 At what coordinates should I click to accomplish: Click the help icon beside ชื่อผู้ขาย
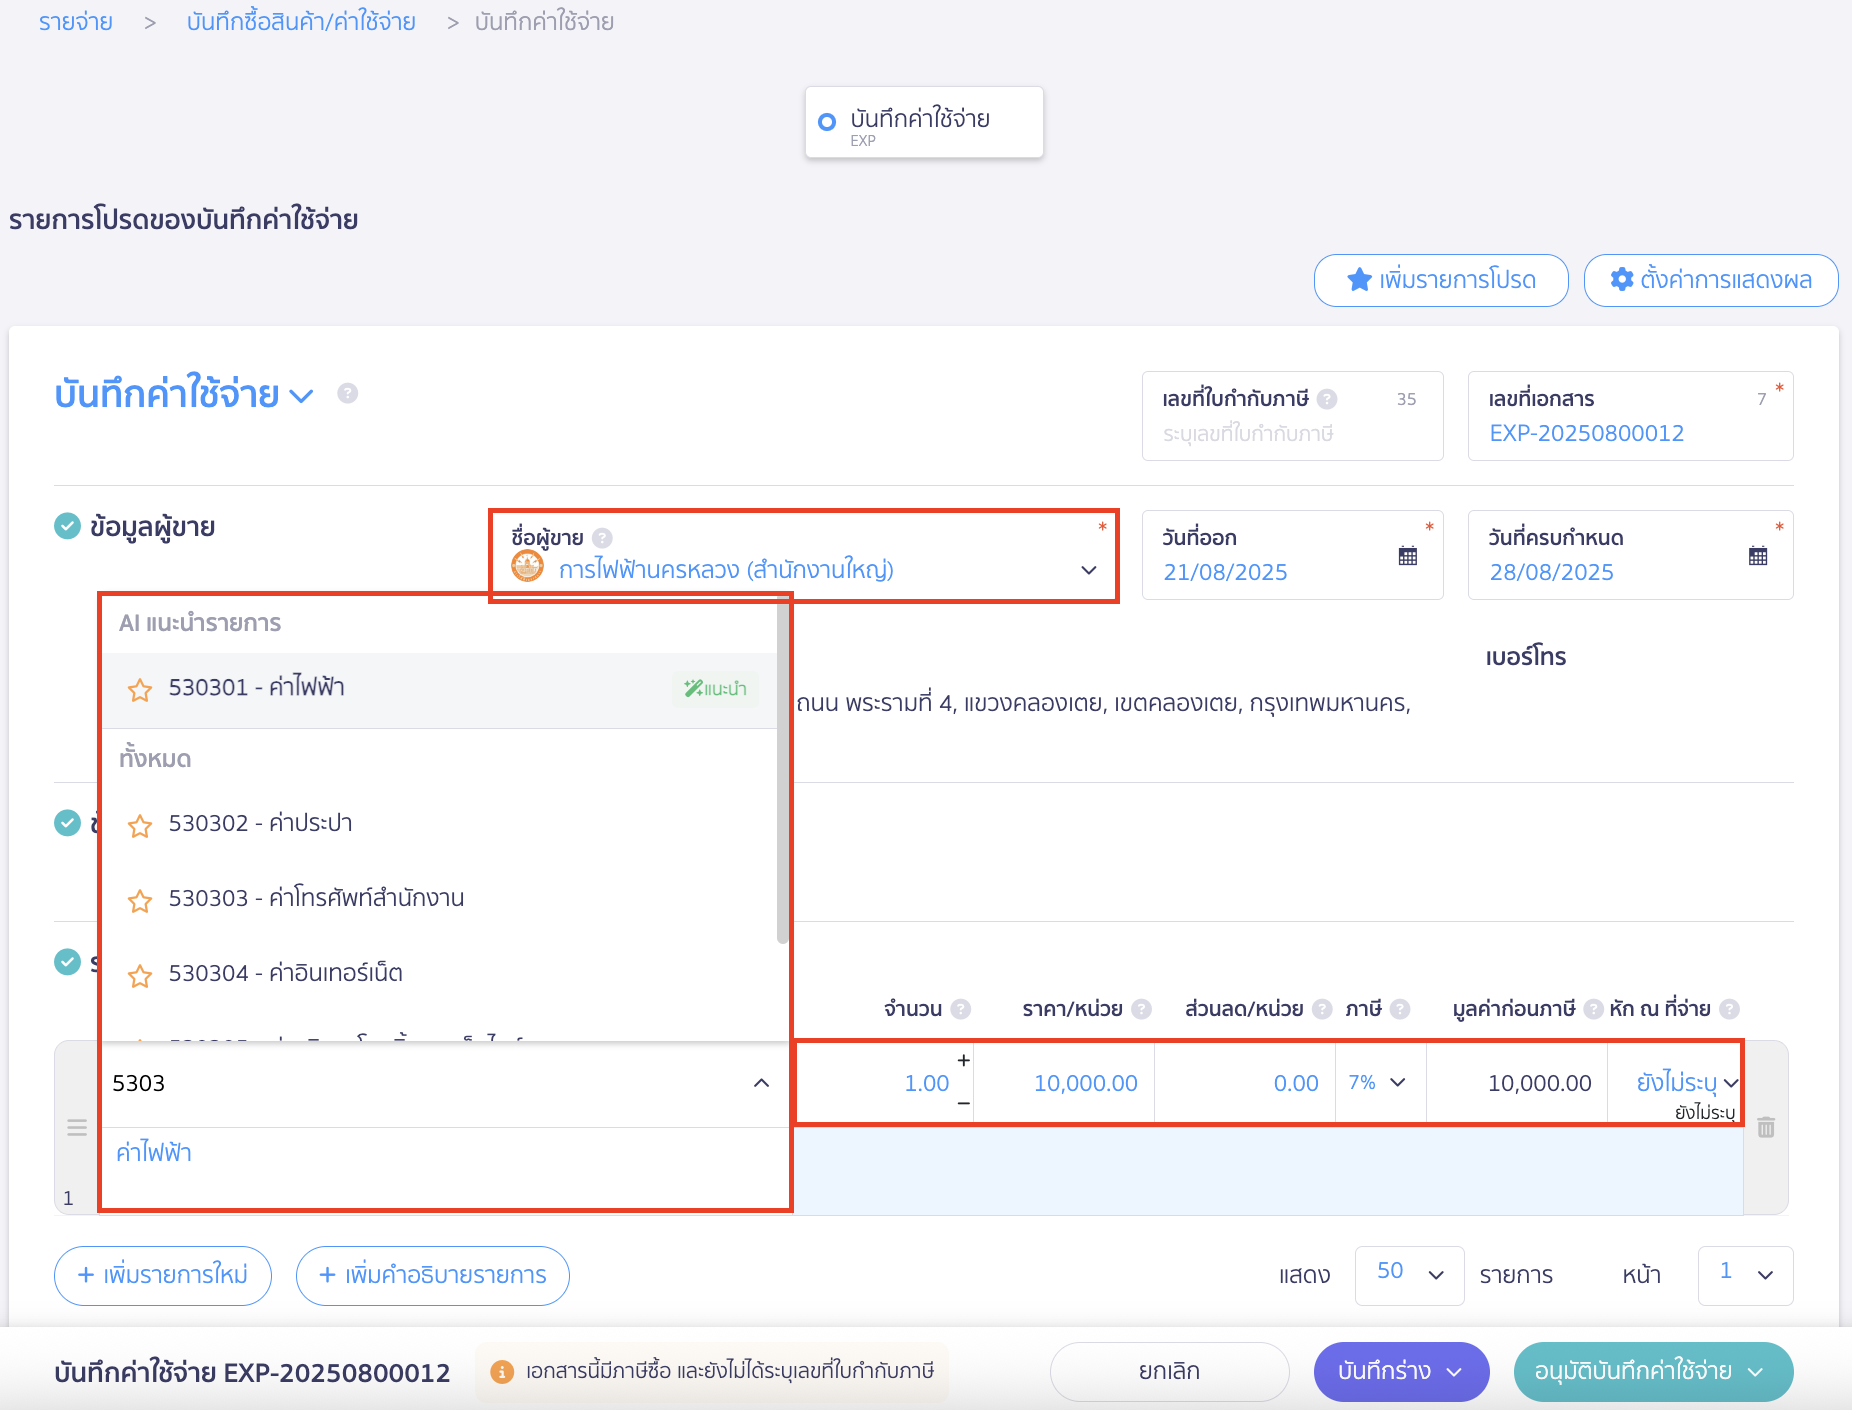pos(602,536)
